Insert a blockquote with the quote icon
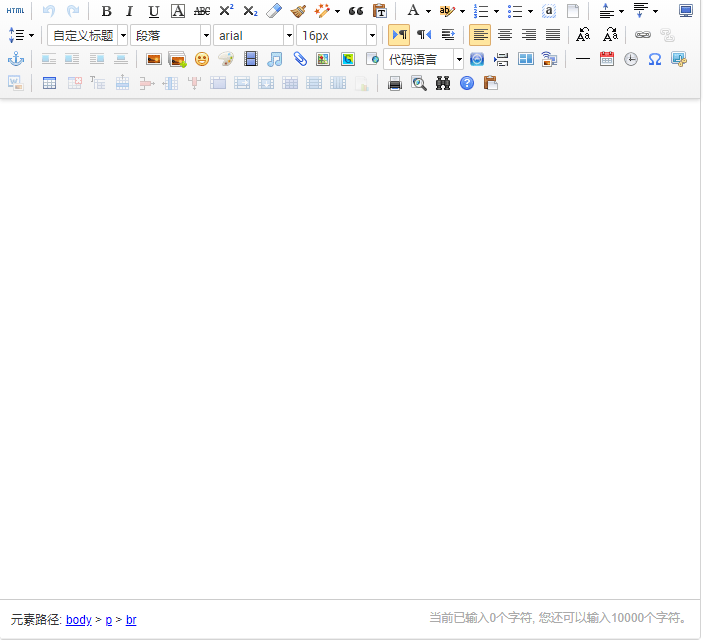This screenshot has width=703, height=642. [x=356, y=11]
